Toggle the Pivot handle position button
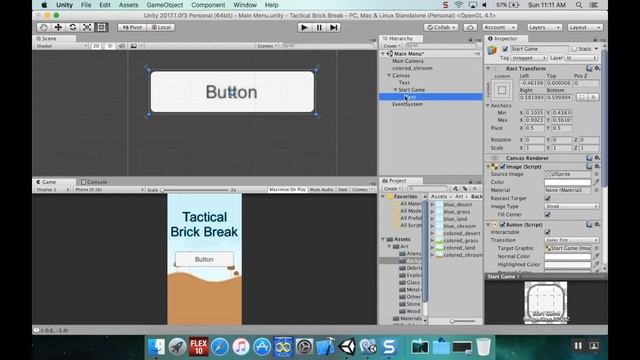The height and width of the screenshot is (360, 640). pyautogui.click(x=132, y=27)
